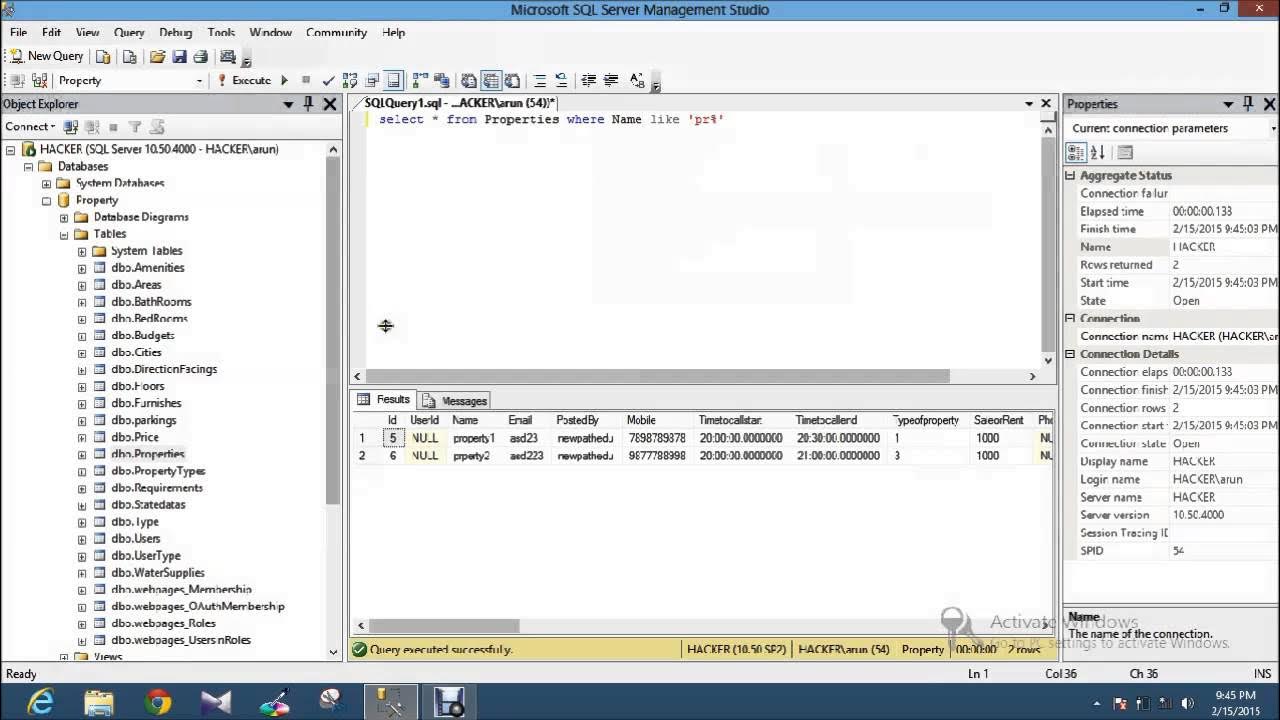1280x720 pixels.
Task: Open the File menu
Action: pos(18,32)
